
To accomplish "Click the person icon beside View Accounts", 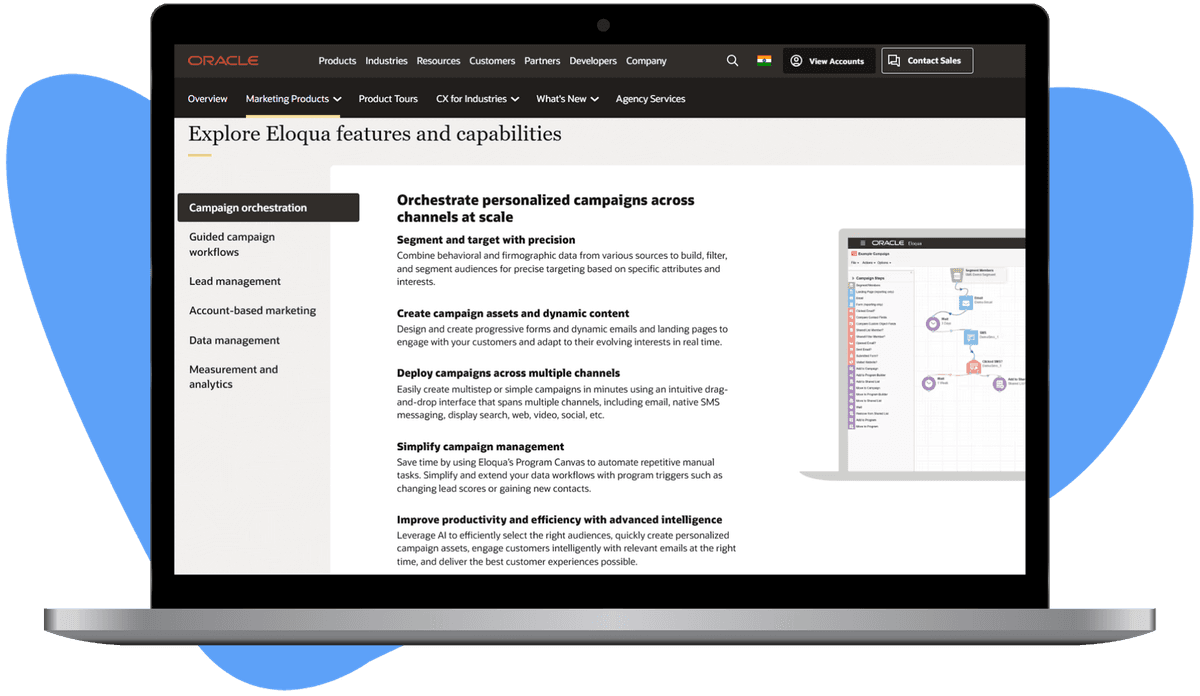I will [795, 61].
